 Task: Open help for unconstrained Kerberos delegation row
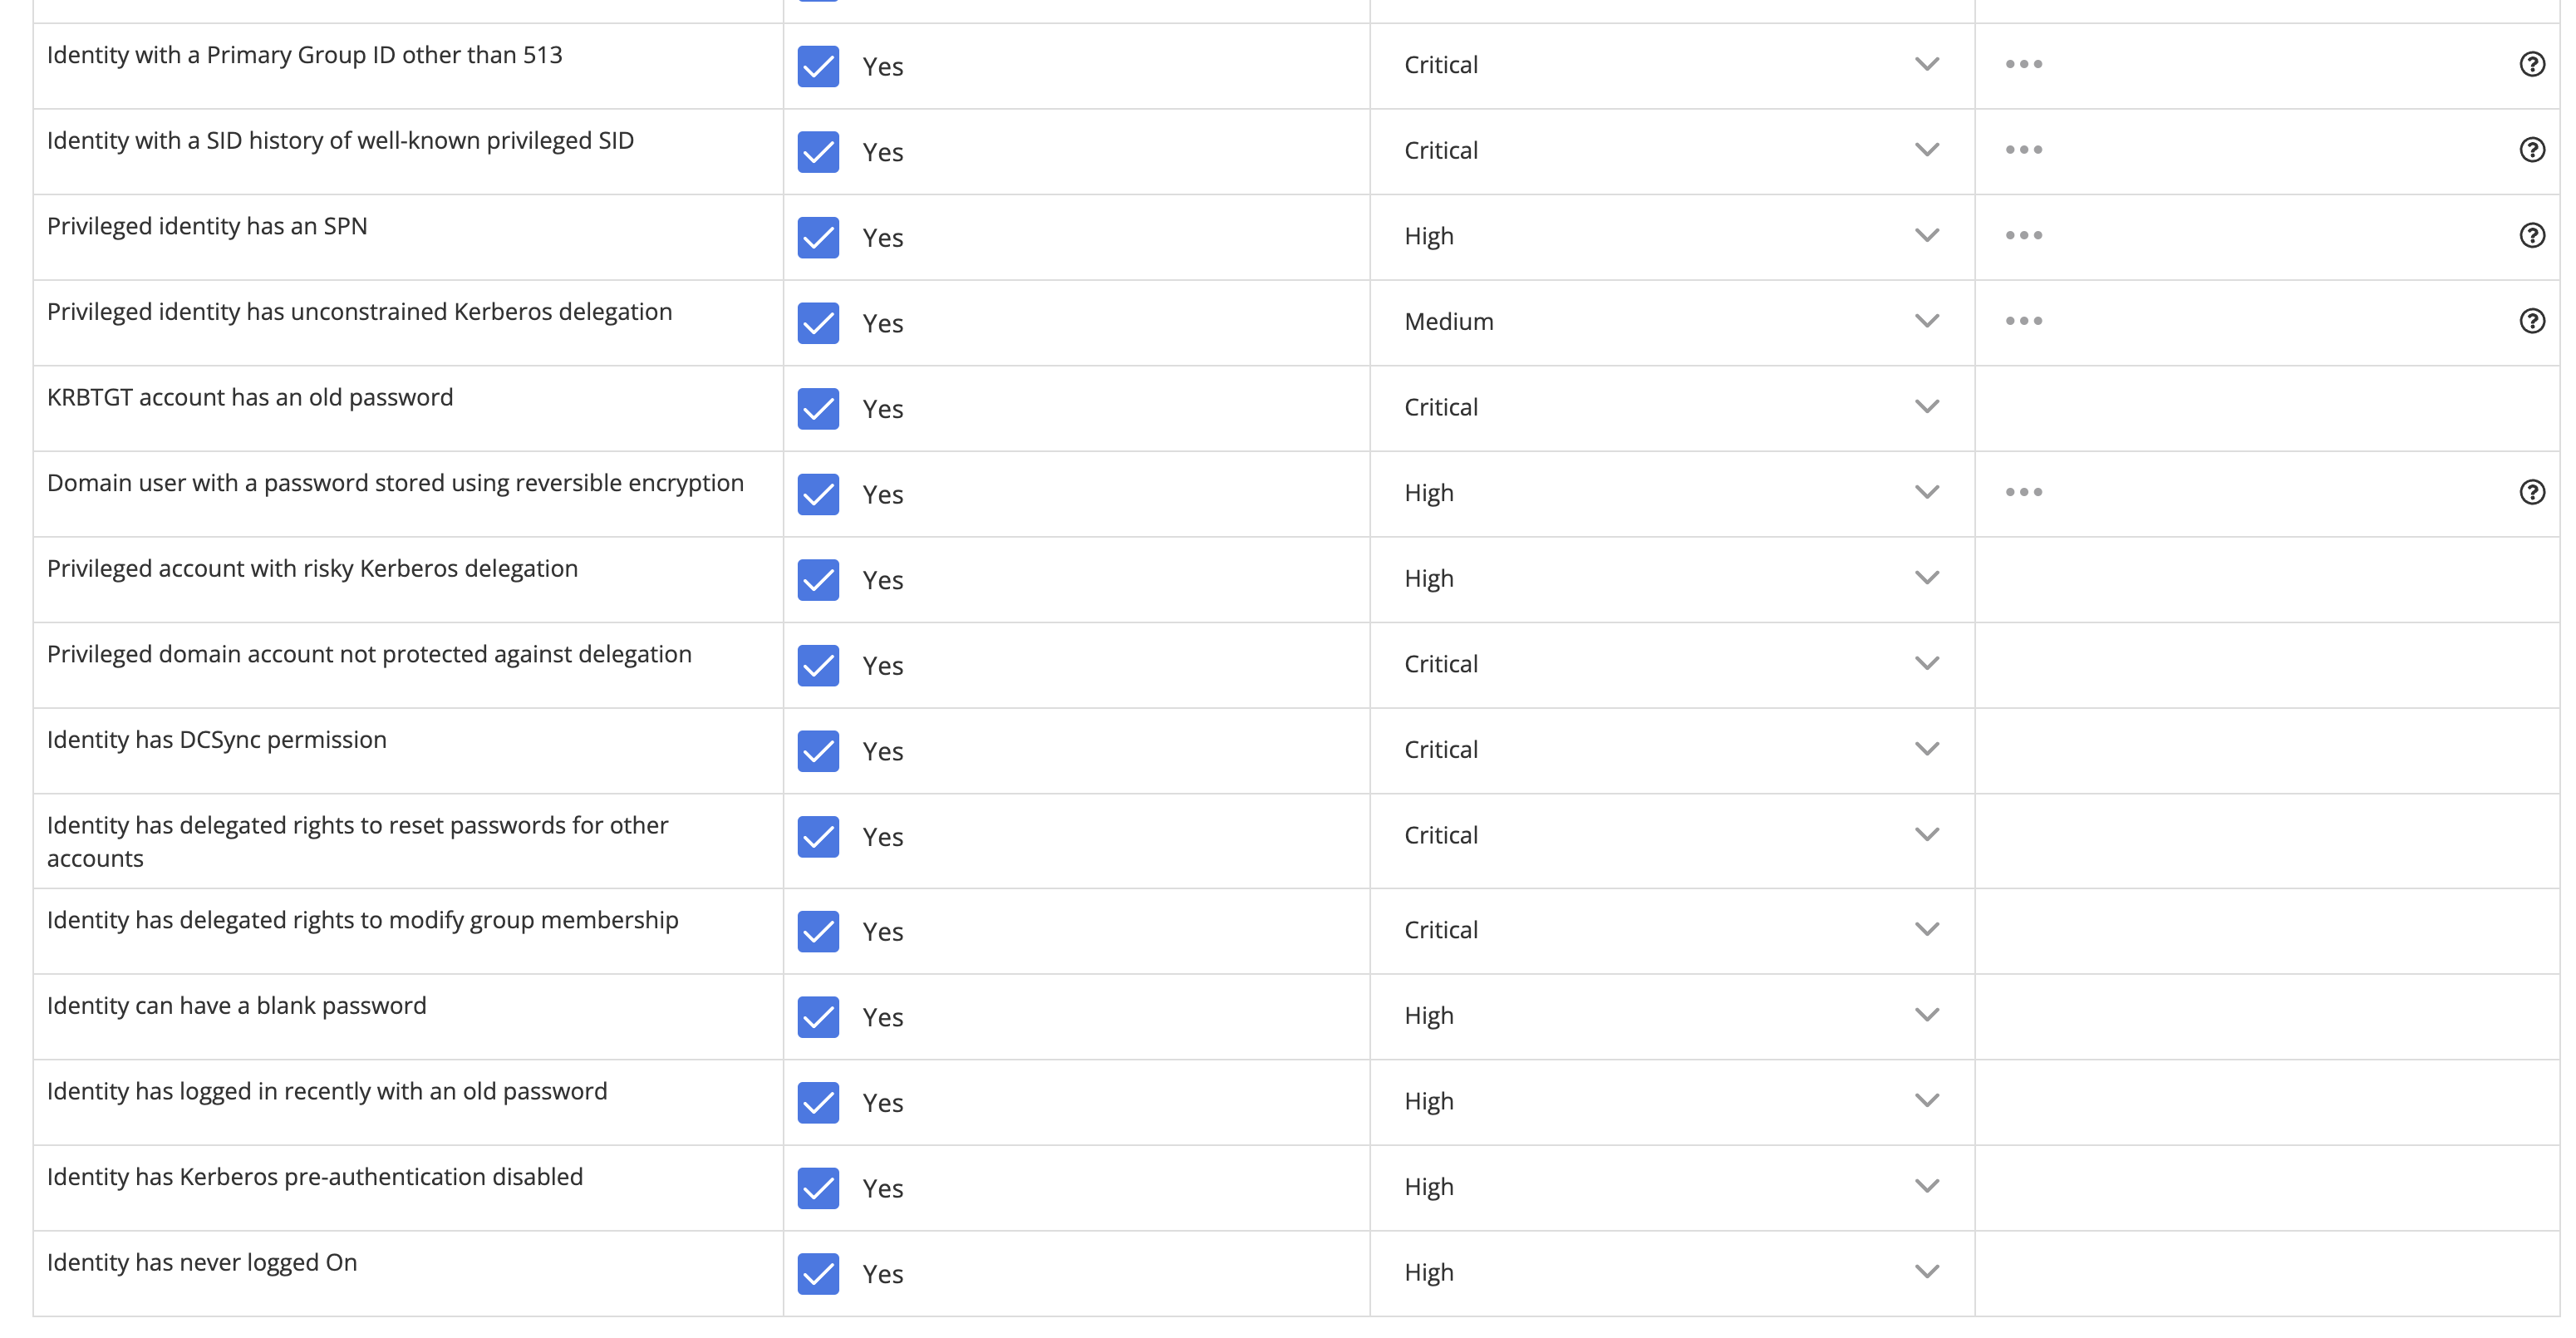[2531, 321]
